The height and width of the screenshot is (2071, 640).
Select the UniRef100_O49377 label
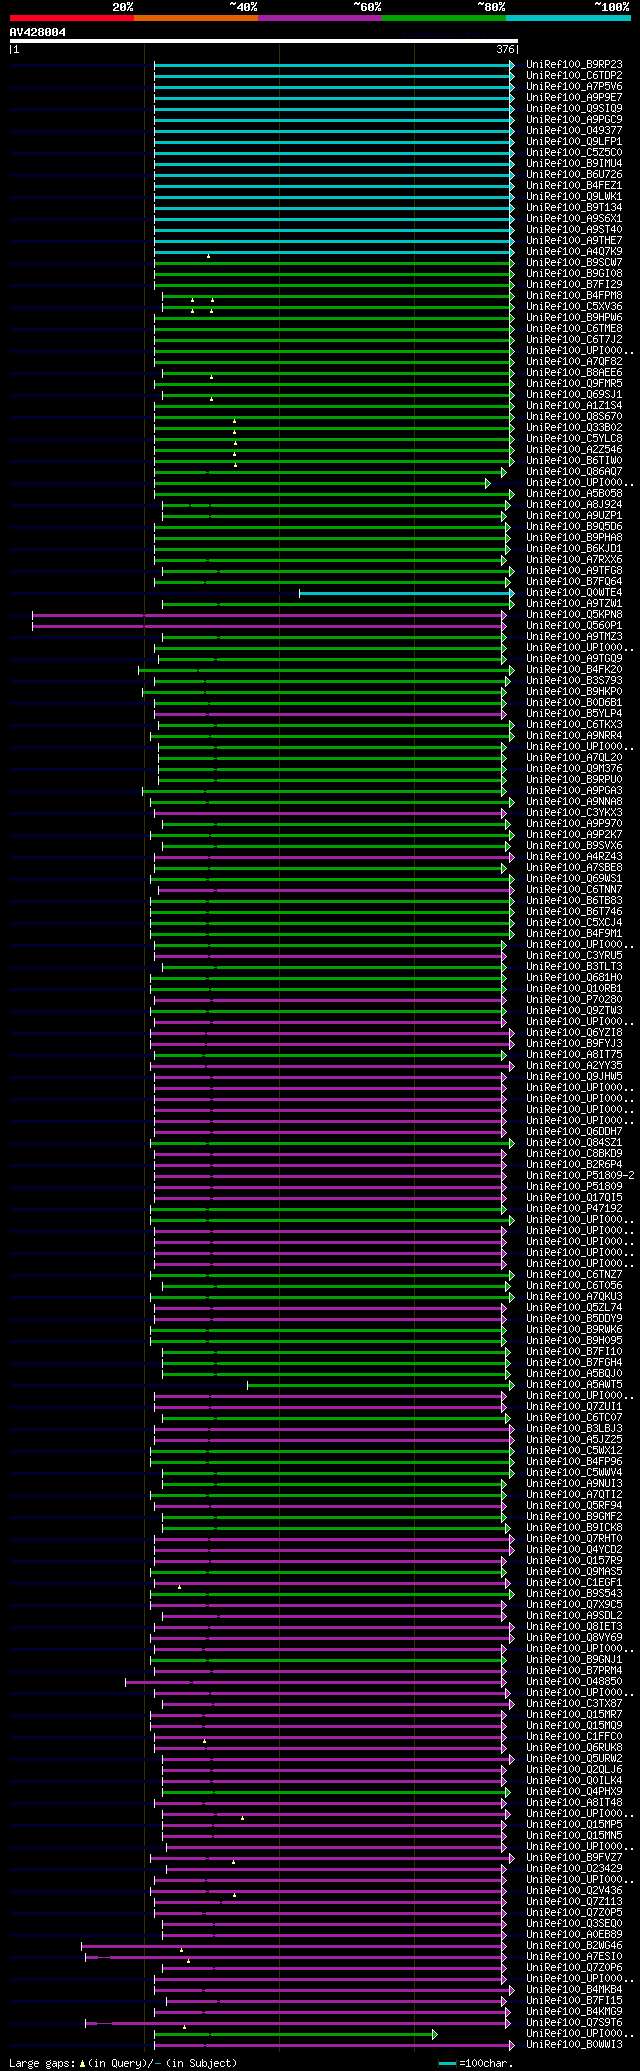pos(574,131)
